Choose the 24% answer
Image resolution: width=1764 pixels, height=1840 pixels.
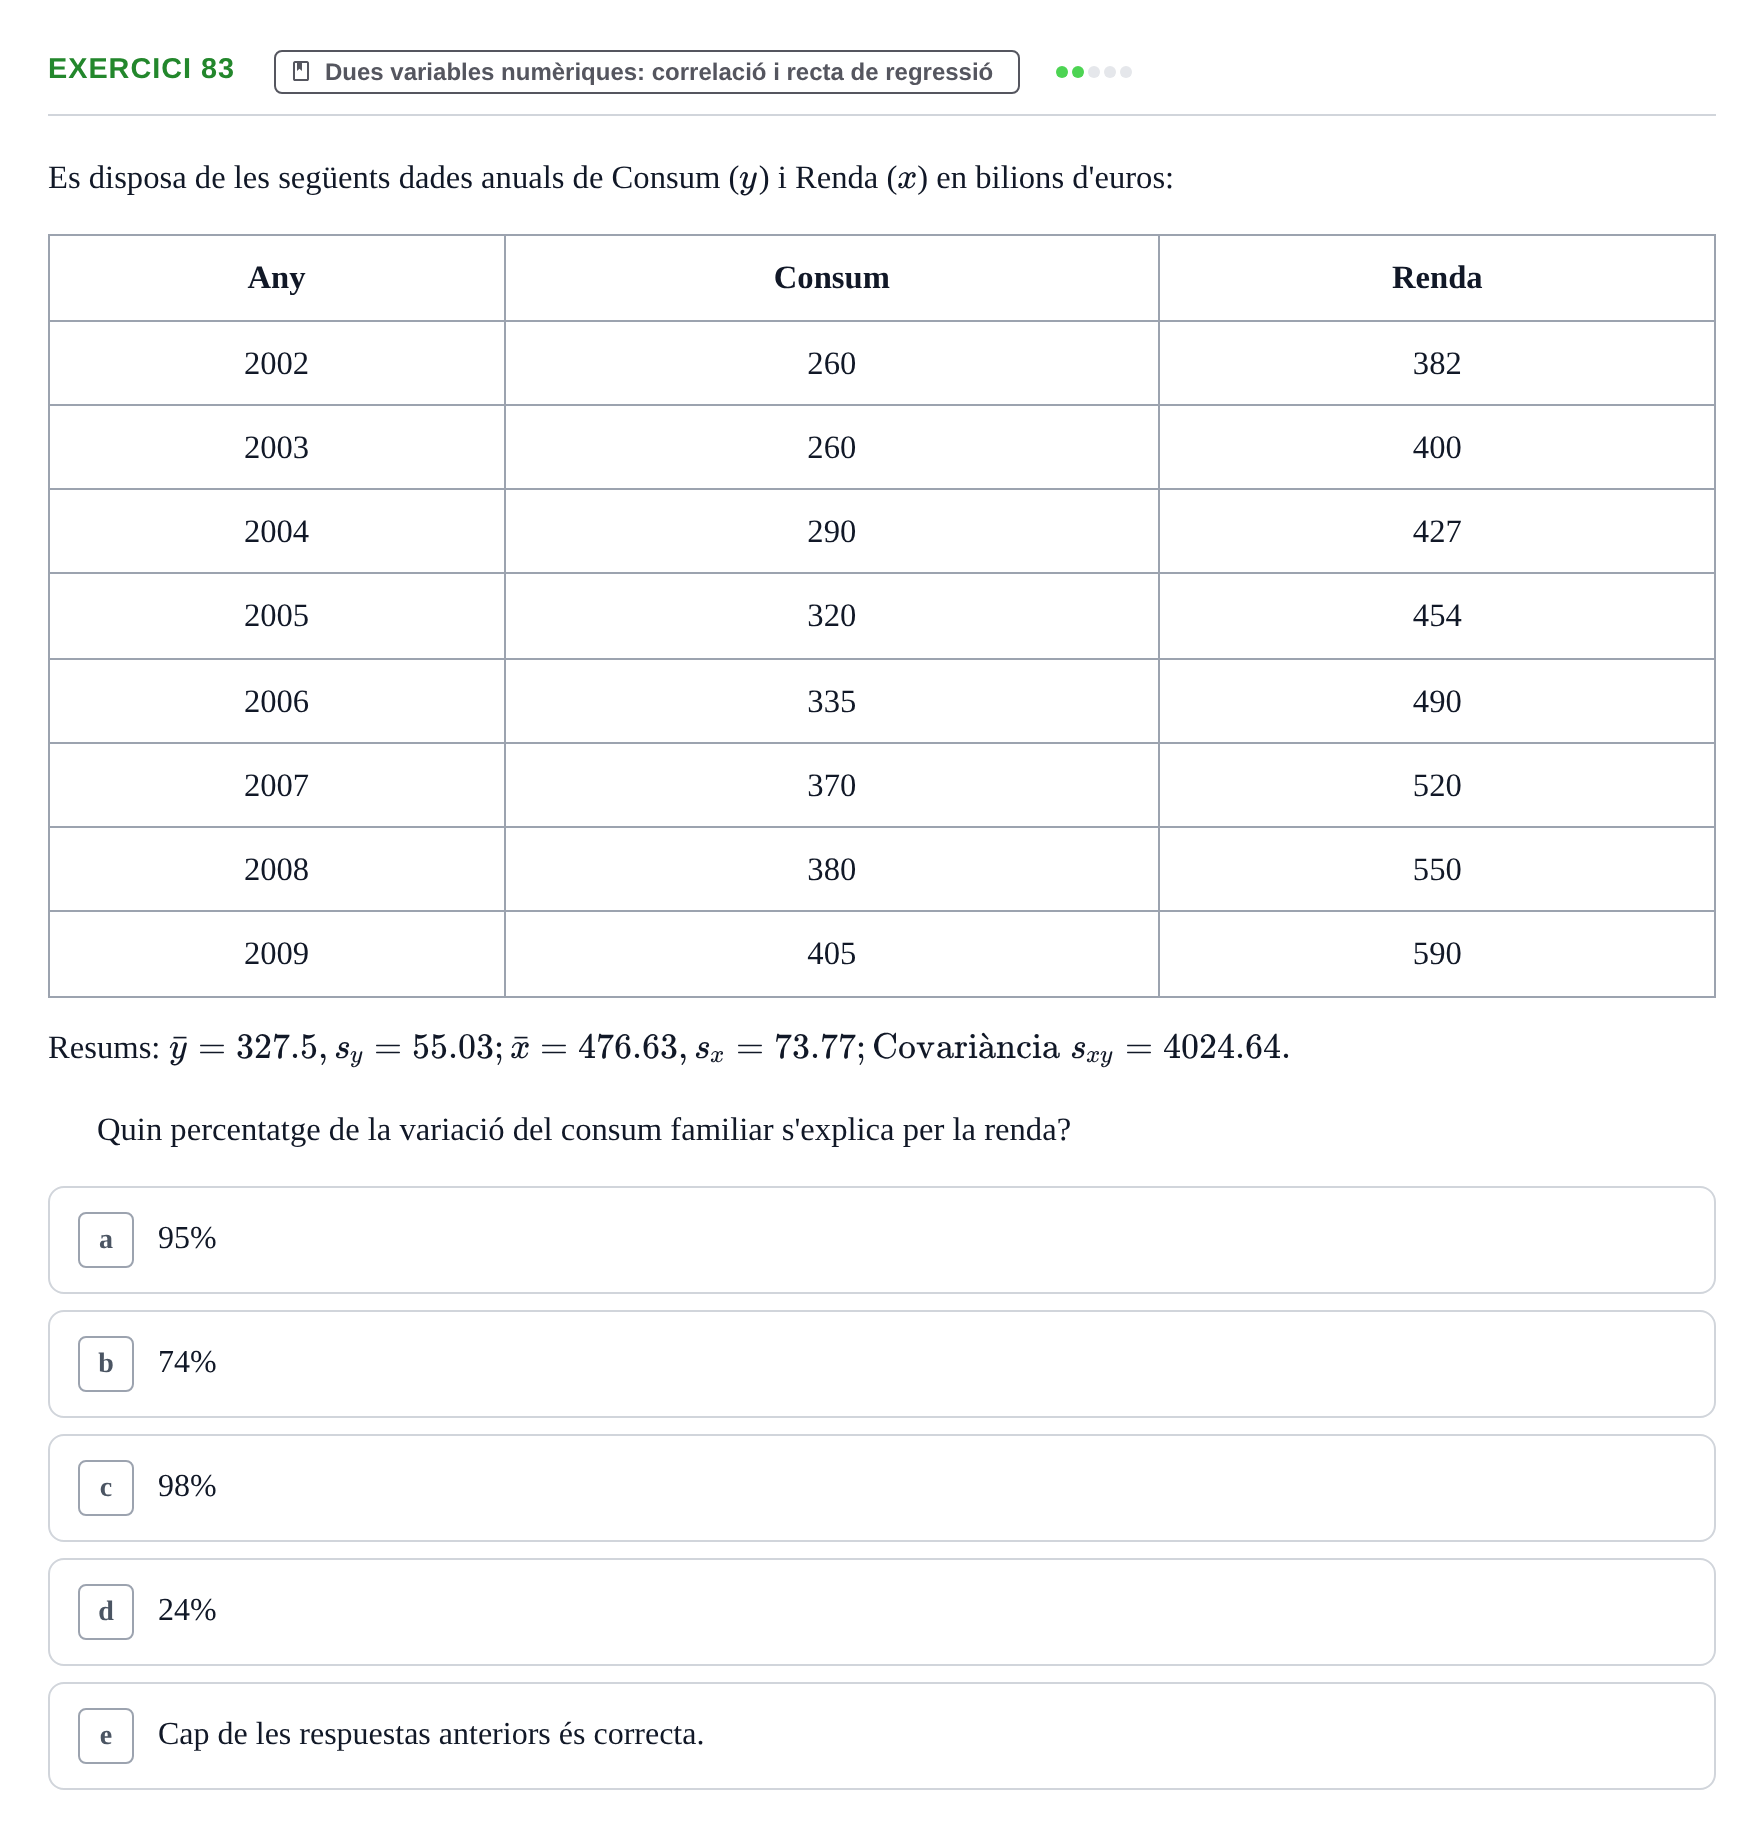(x=882, y=1612)
